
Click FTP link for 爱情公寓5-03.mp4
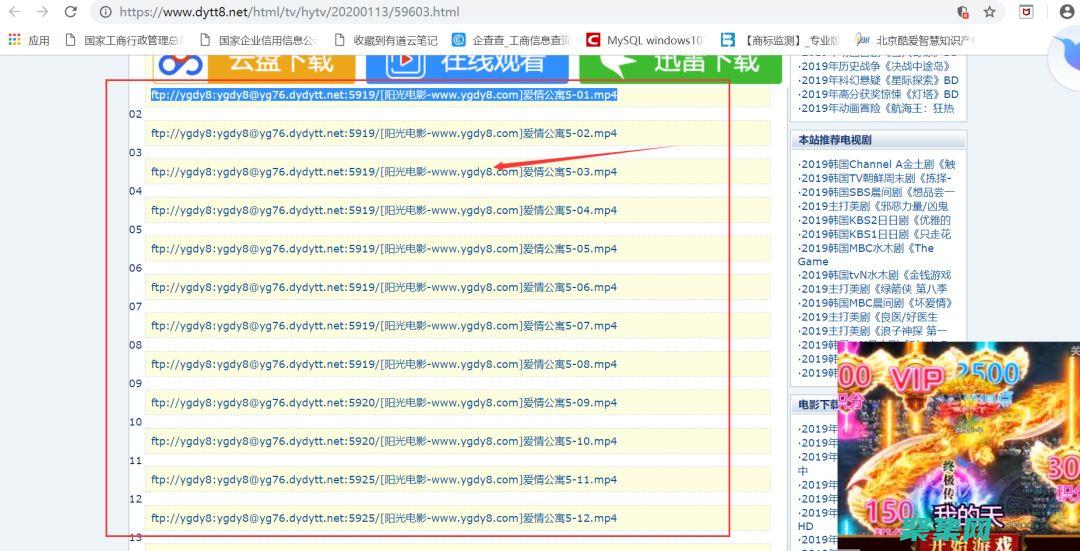coord(384,171)
